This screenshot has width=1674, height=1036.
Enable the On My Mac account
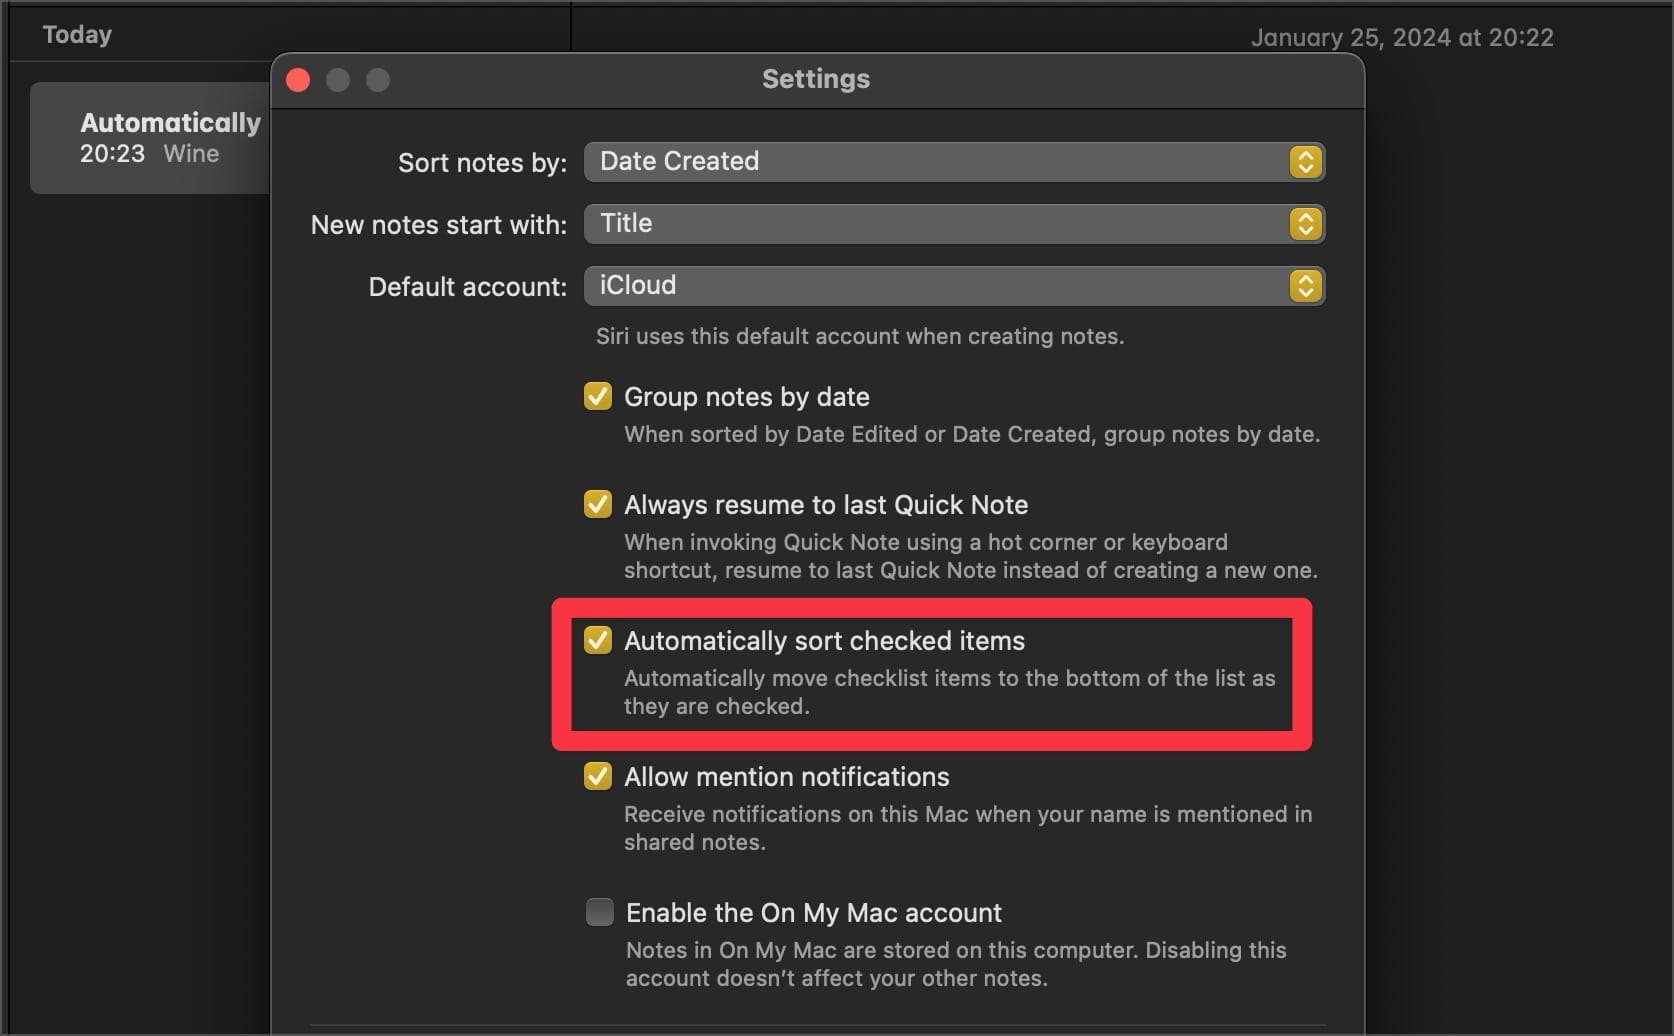tap(600, 911)
